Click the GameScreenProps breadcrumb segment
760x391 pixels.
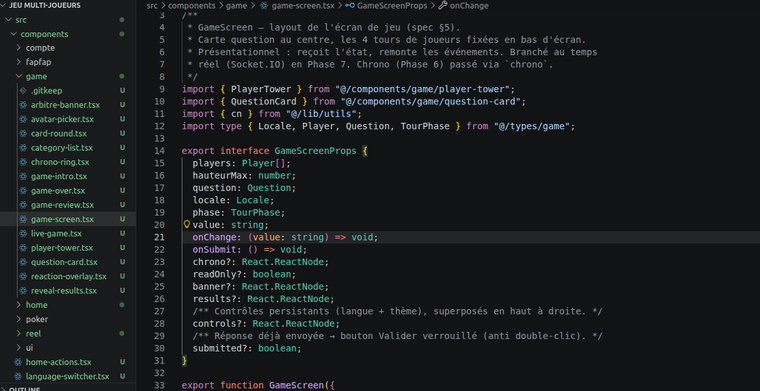[x=392, y=6]
